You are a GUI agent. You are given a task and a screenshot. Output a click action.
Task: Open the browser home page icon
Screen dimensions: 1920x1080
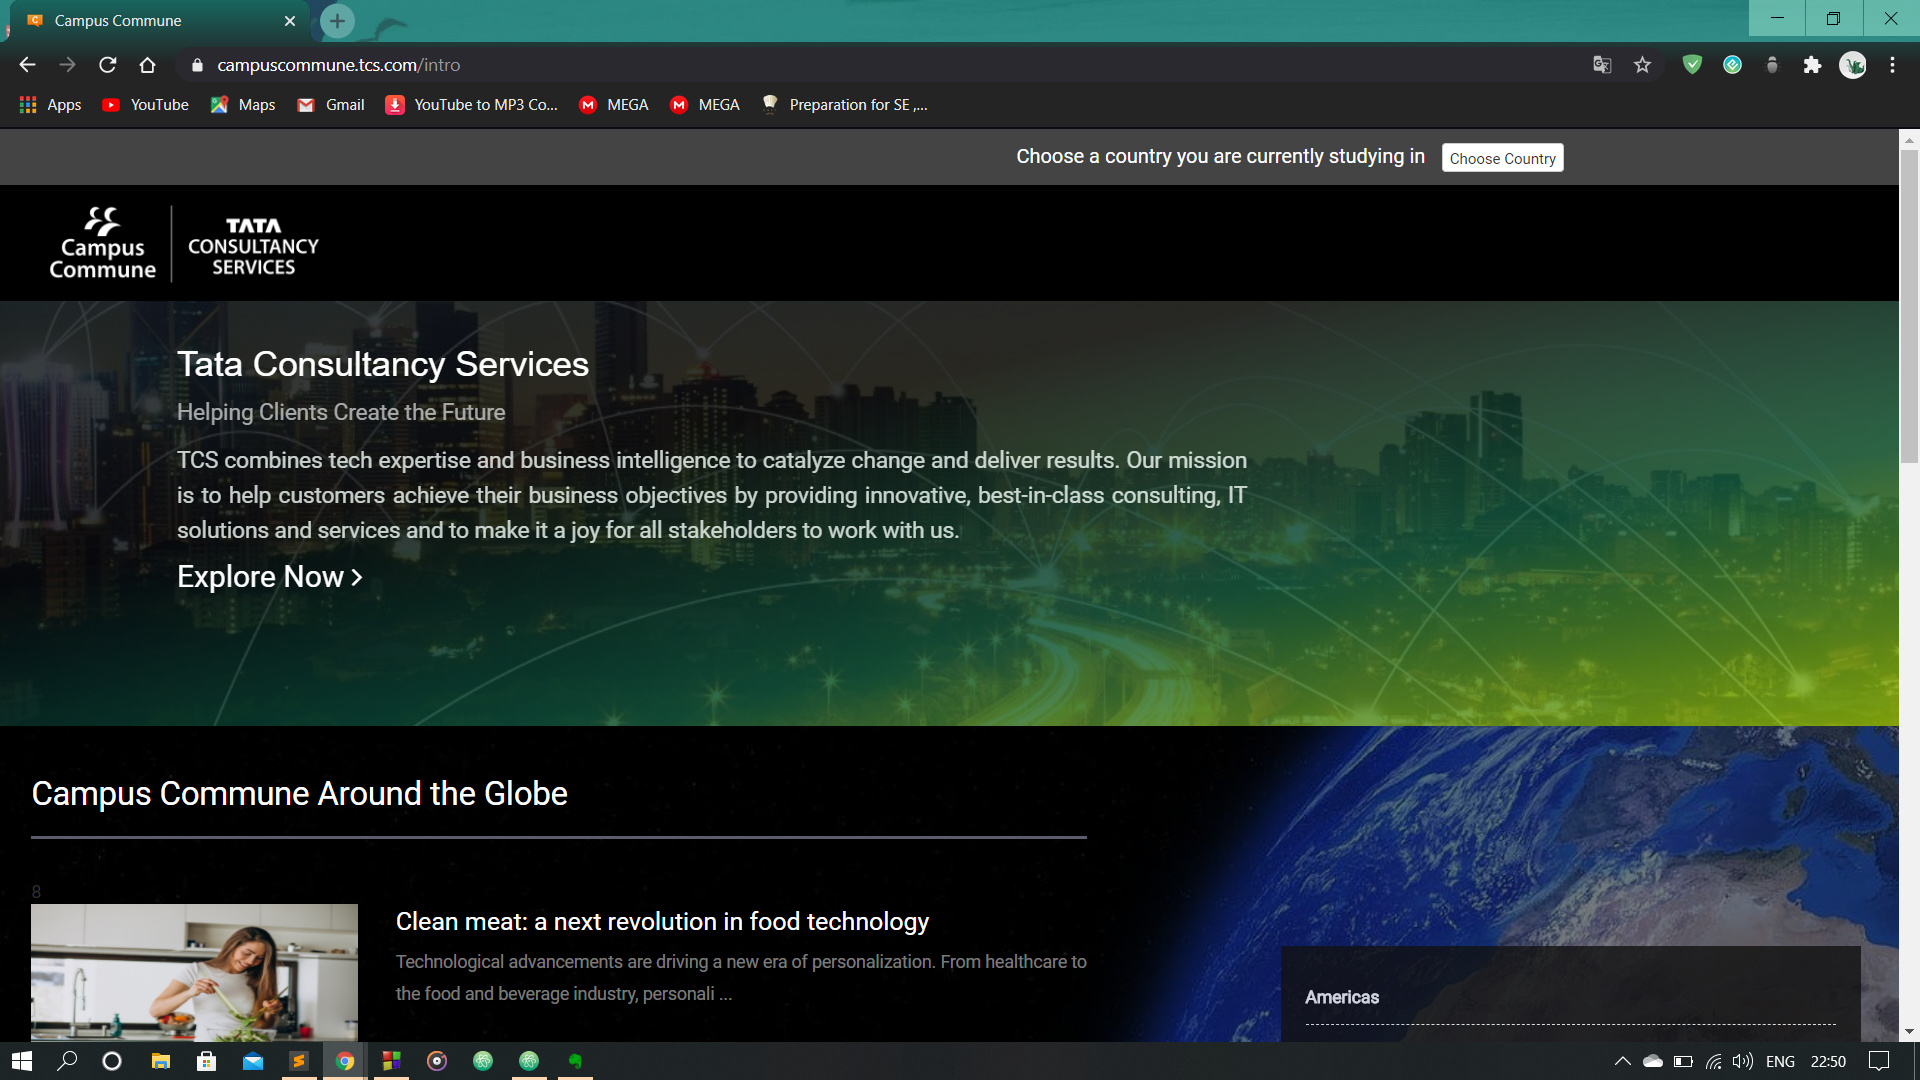point(147,65)
